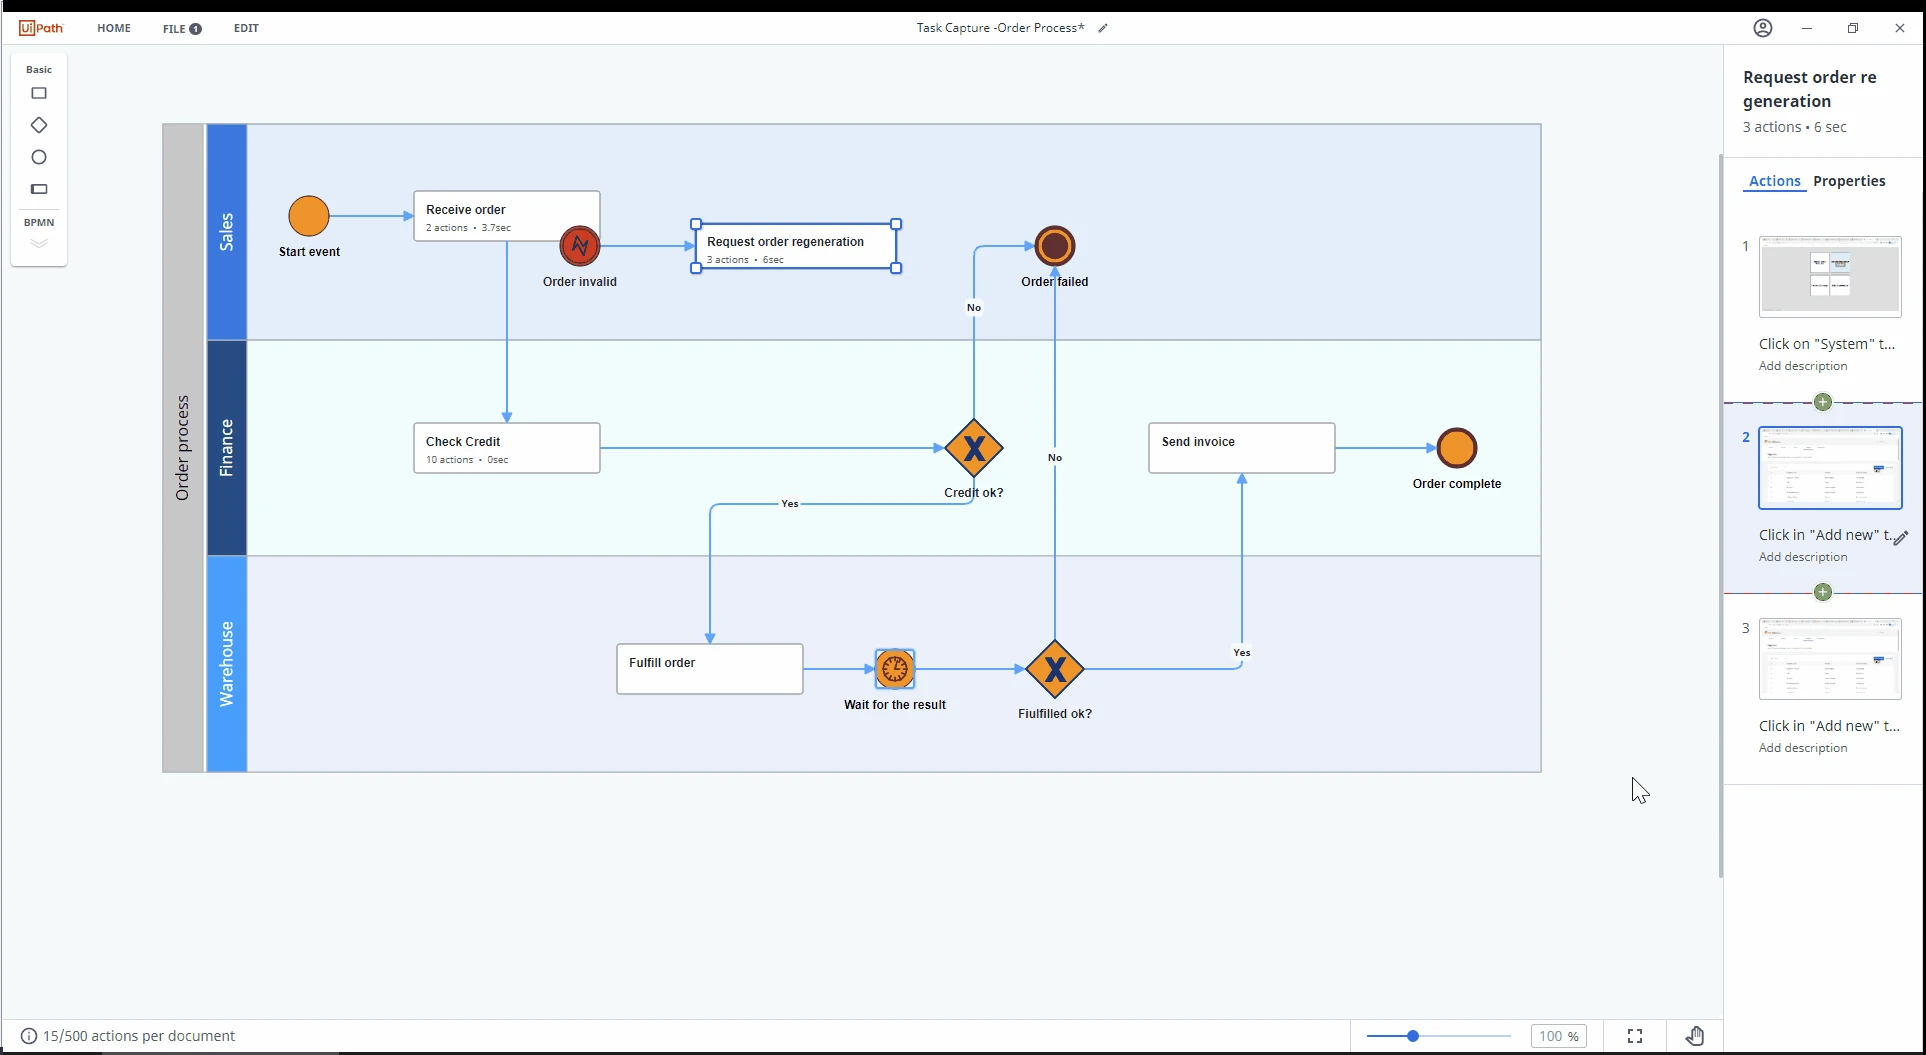Select the swimlane shape tool
Image resolution: width=1926 pixels, height=1055 pixels.
pos(39,189)
